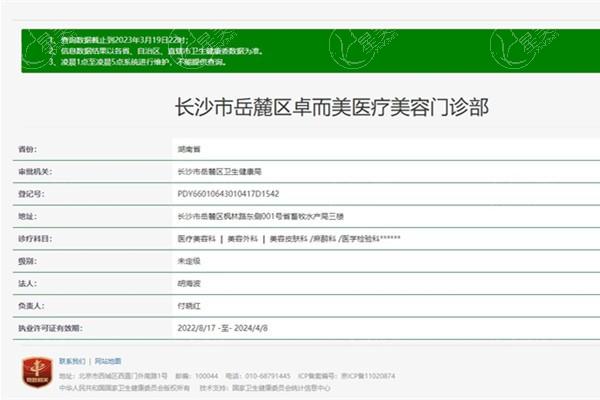This screenshot has width=600, height=400.
Task: Click the 诊疗科目 row label
Action: (x=35, y=239)
